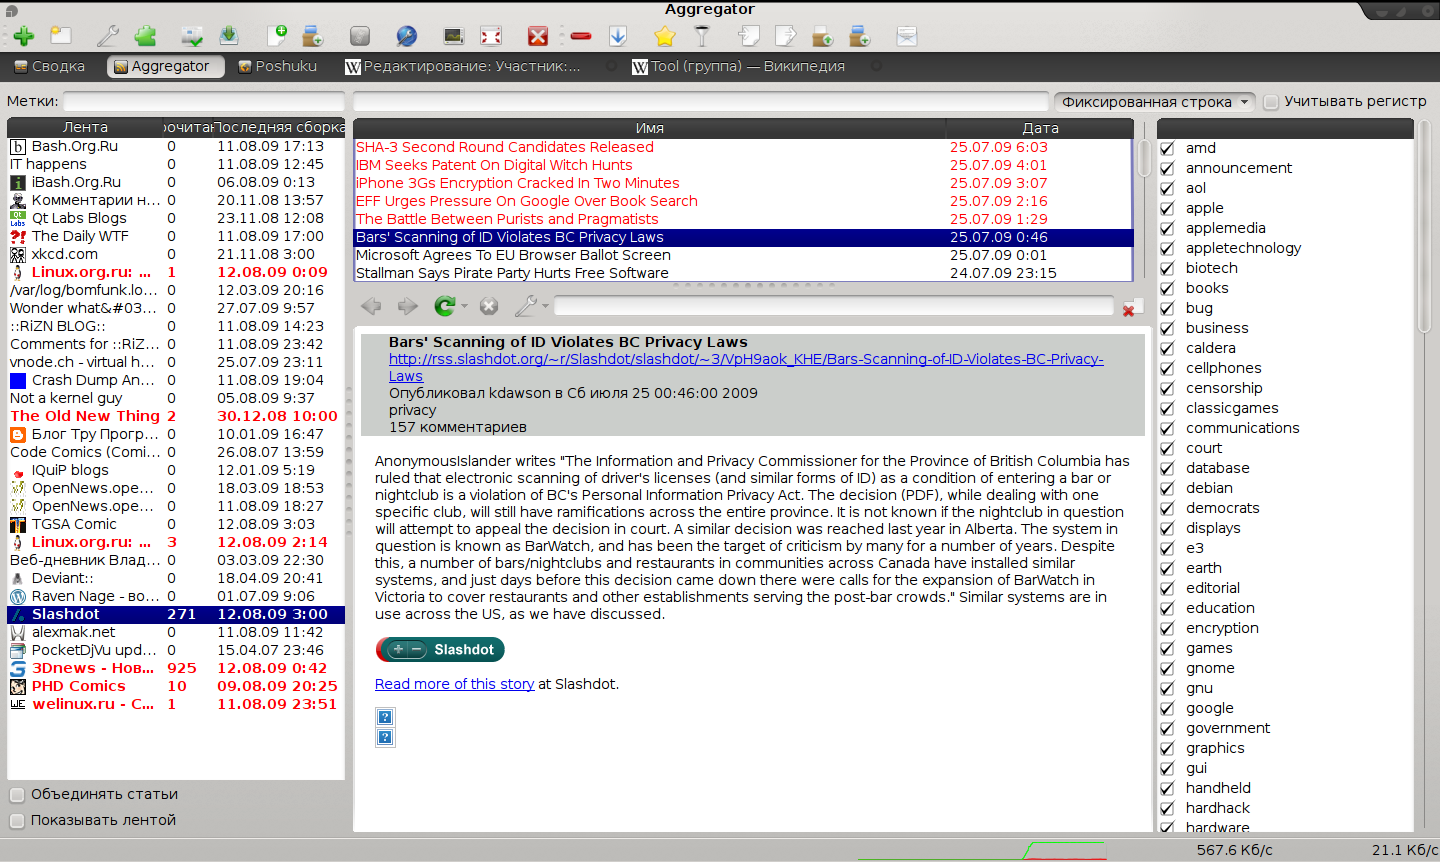Uncheck the censorship tag checkbox

tap(1167, 388)
